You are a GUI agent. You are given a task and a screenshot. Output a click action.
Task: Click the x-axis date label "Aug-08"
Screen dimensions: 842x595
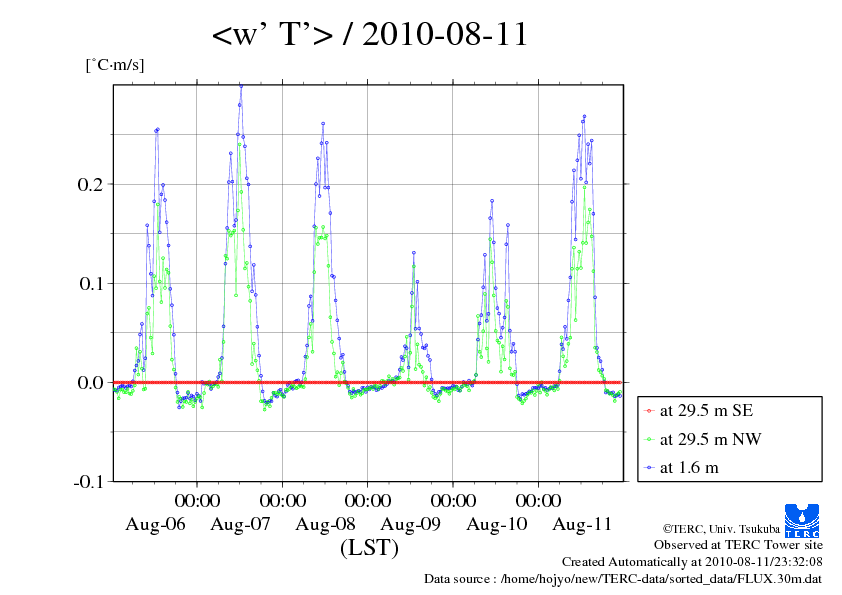coord(325,524)
